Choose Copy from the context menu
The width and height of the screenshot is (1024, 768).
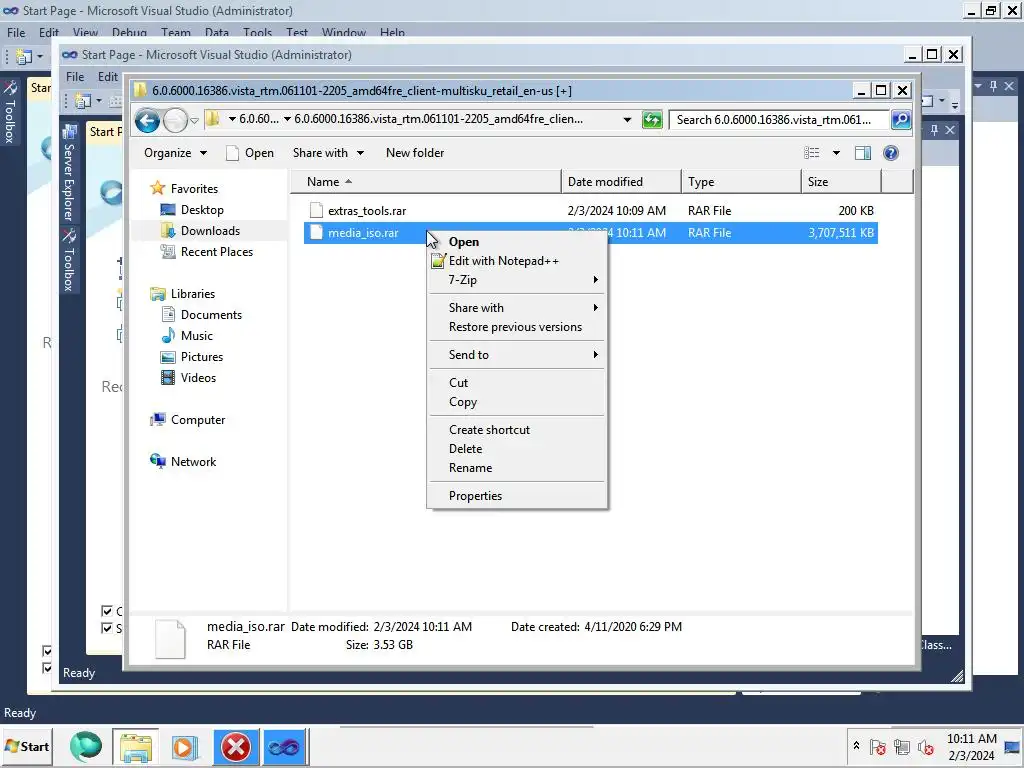point(516,402)
